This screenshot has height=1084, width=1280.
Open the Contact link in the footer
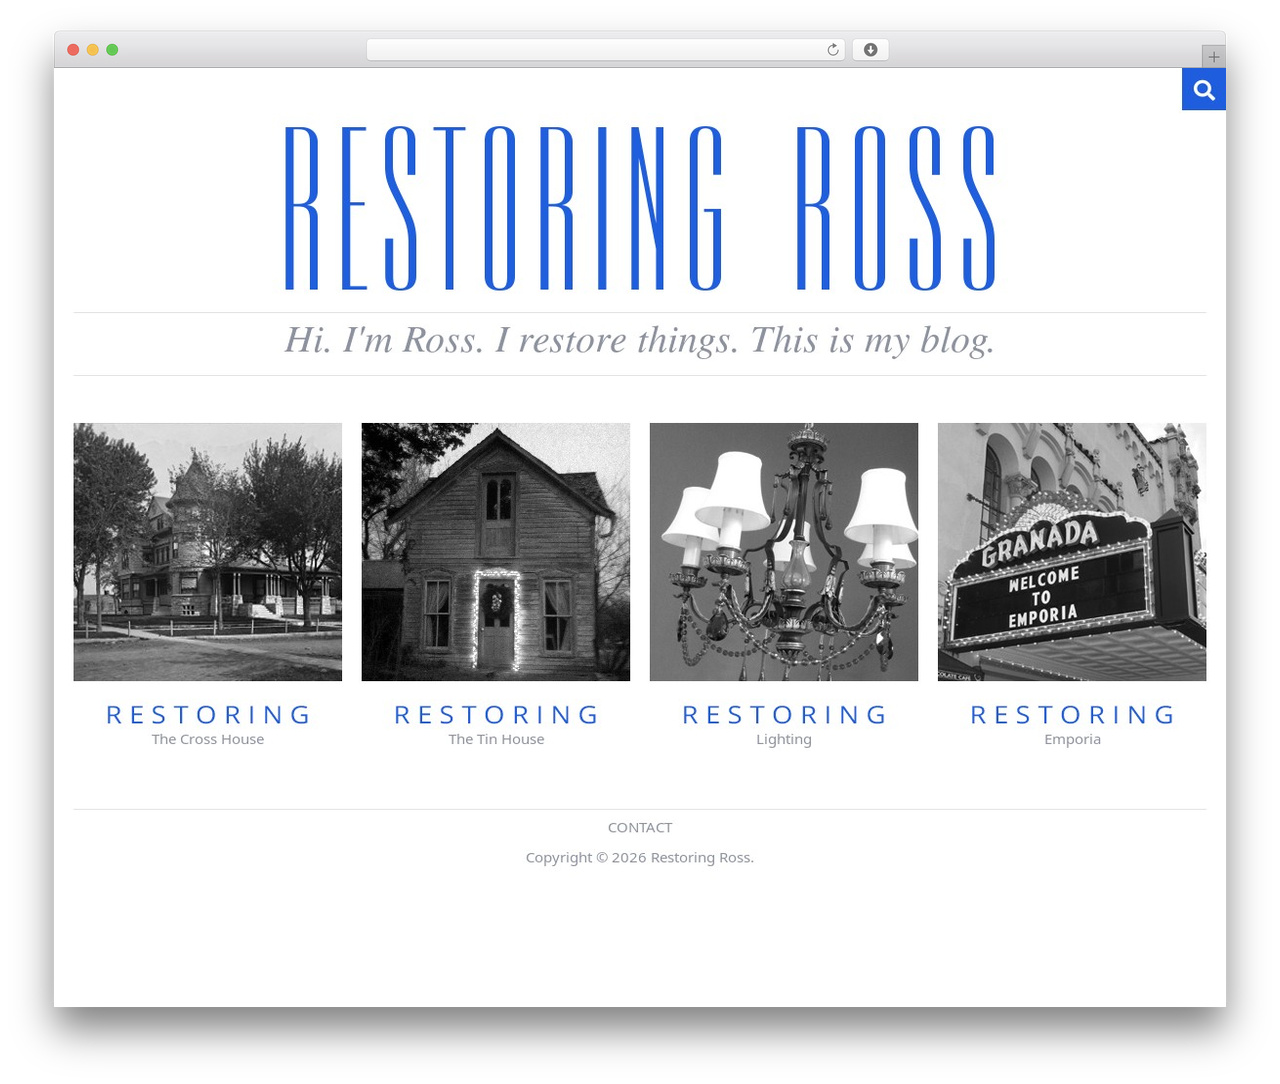640,827
